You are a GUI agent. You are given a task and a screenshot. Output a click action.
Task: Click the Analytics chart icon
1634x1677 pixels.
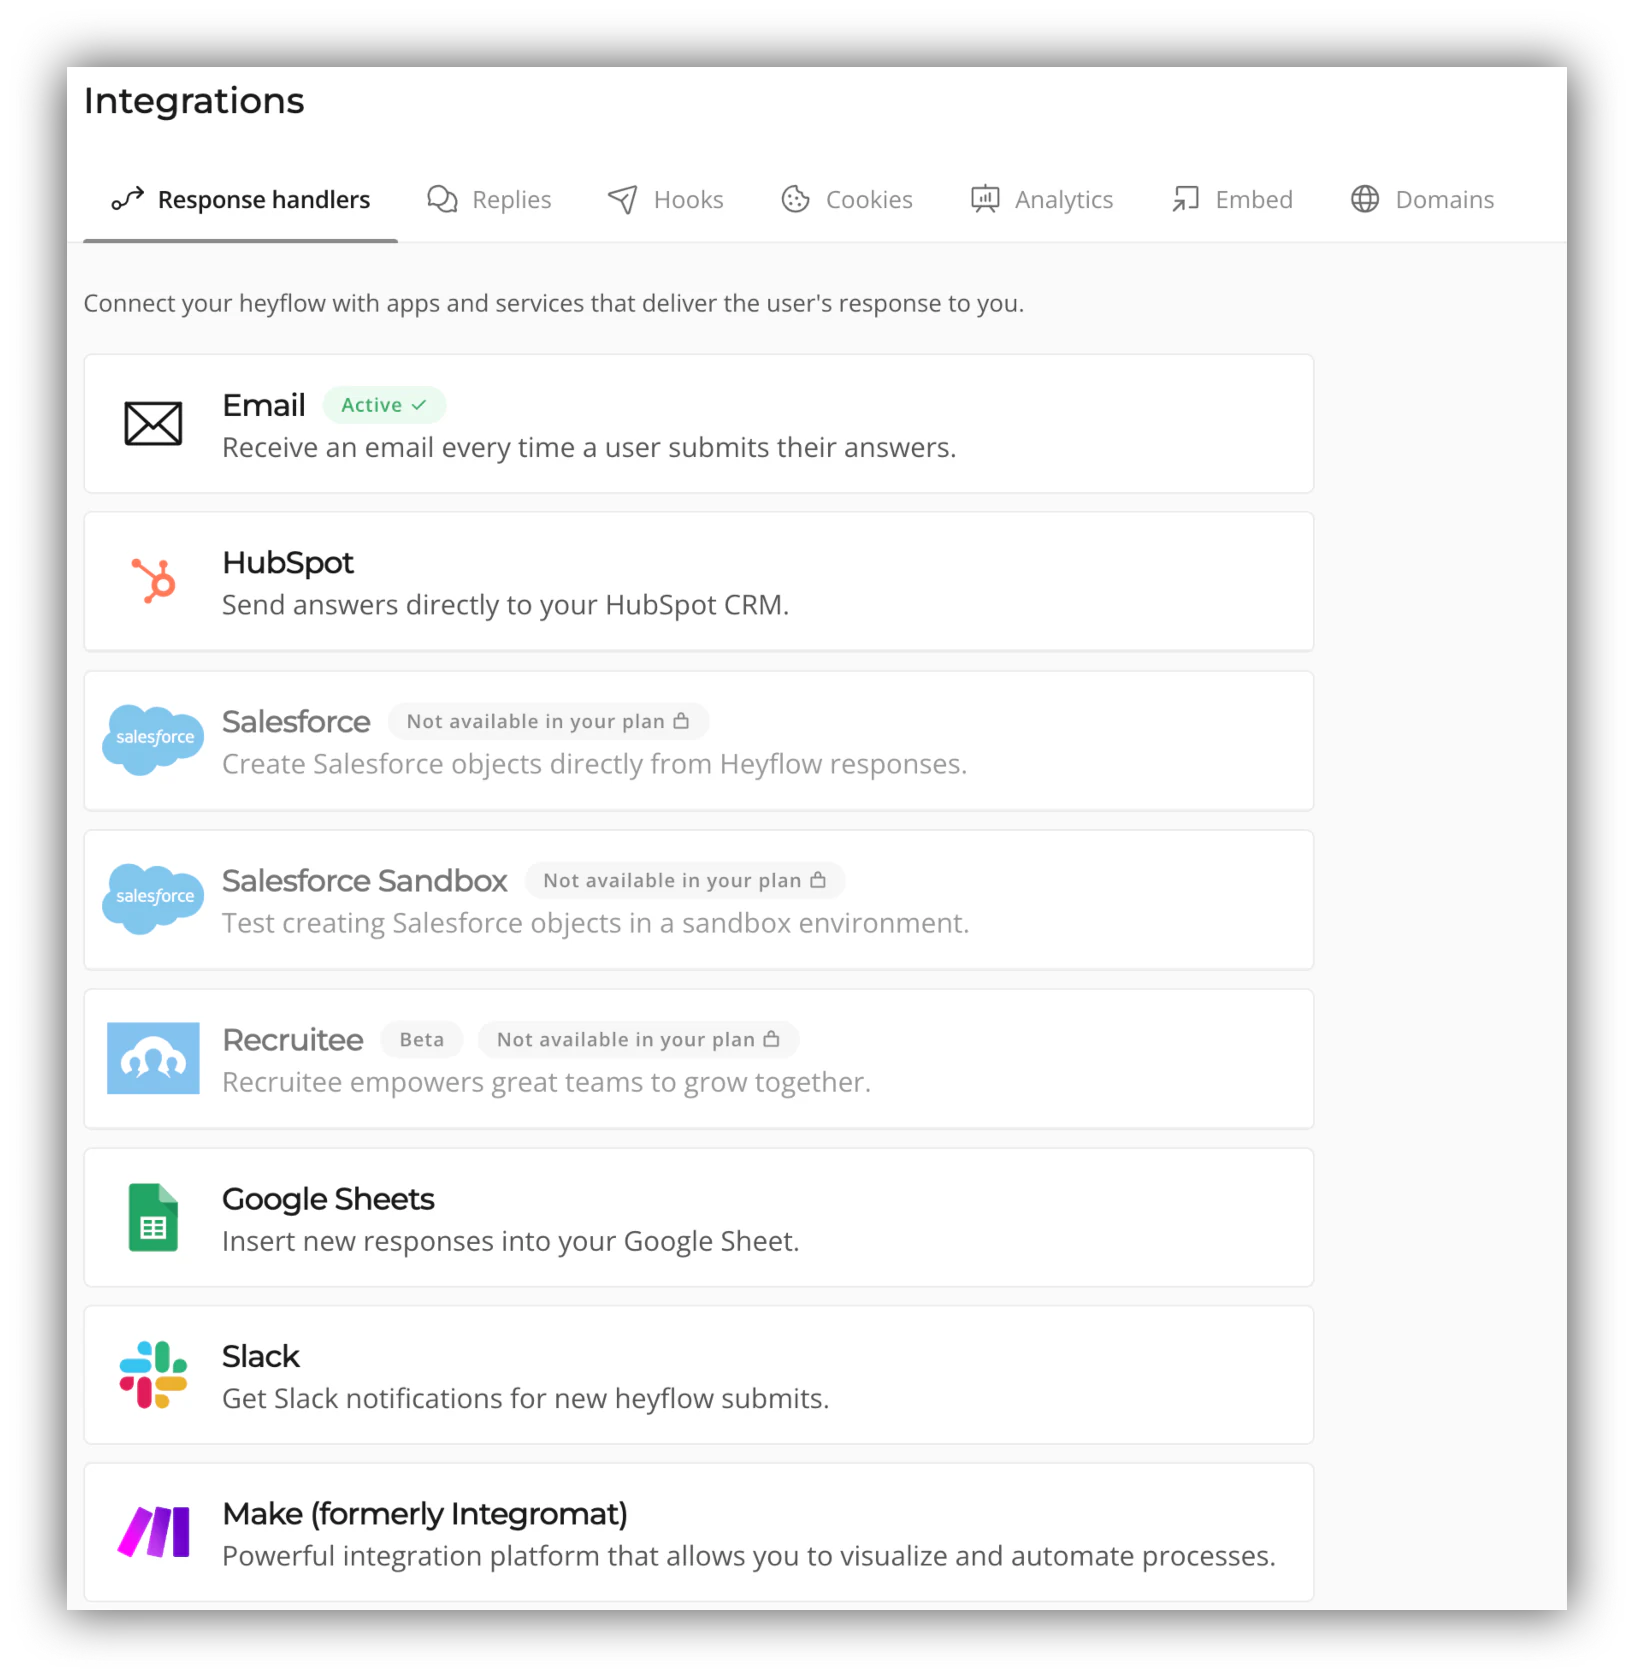(985, 199)
